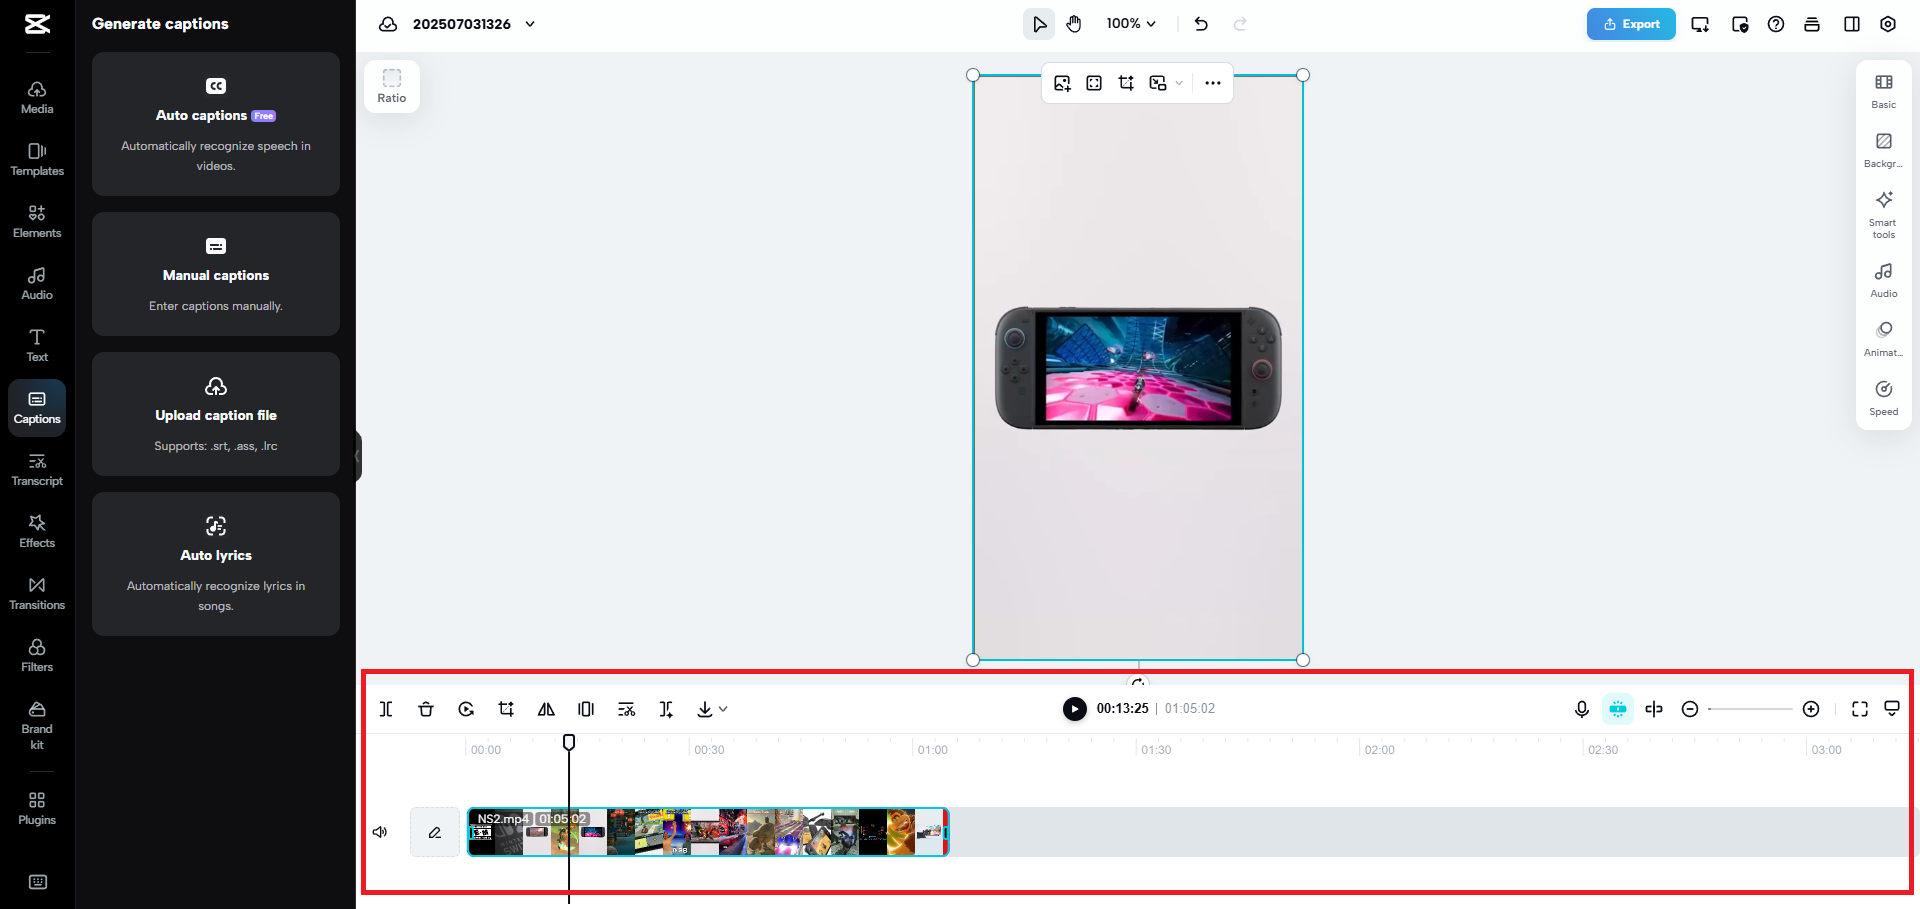Zoom in the timeline using the plus on the slider
Image resolution: width=1920 pixels, height=909 pixels.
tap(1811, 709)
